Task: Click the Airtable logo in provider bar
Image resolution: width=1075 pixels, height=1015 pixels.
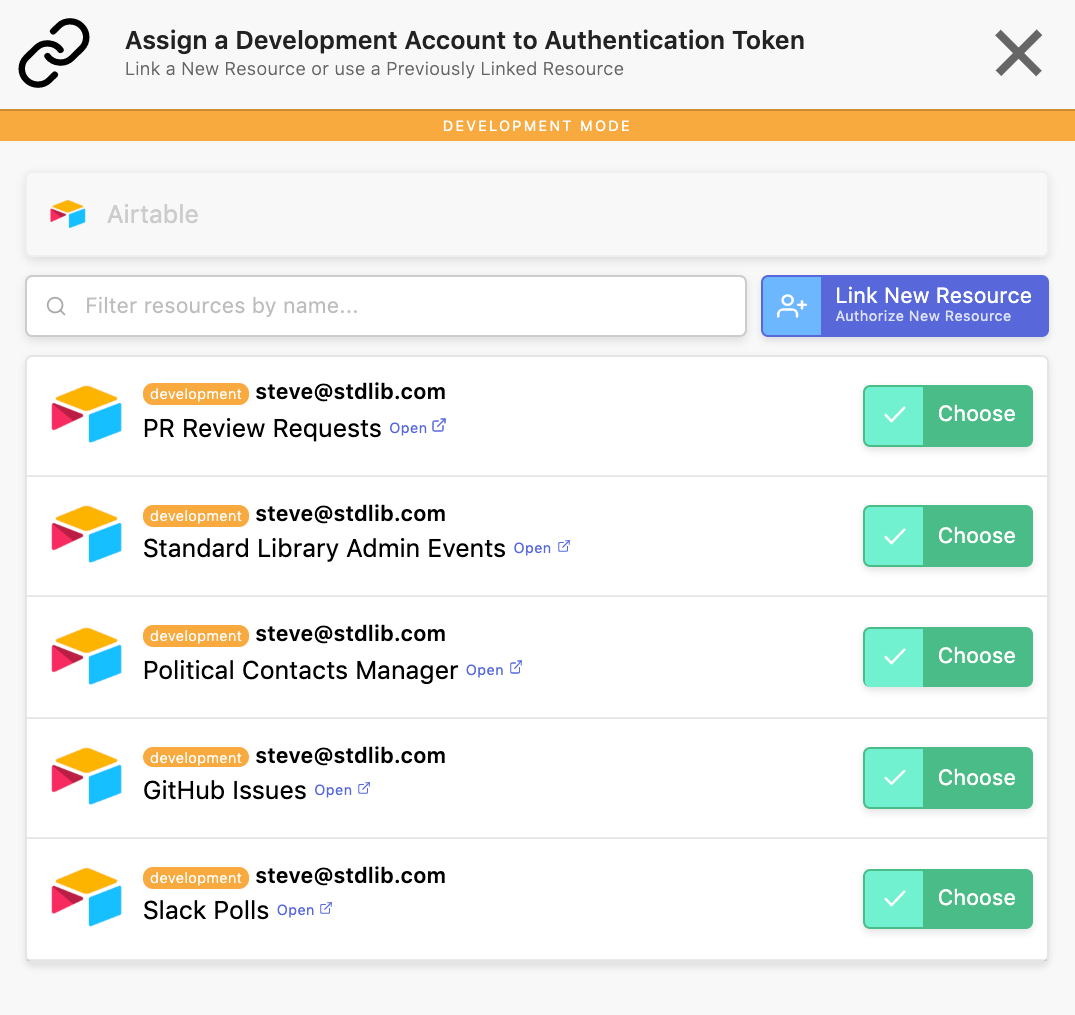Action: point(68,214)
